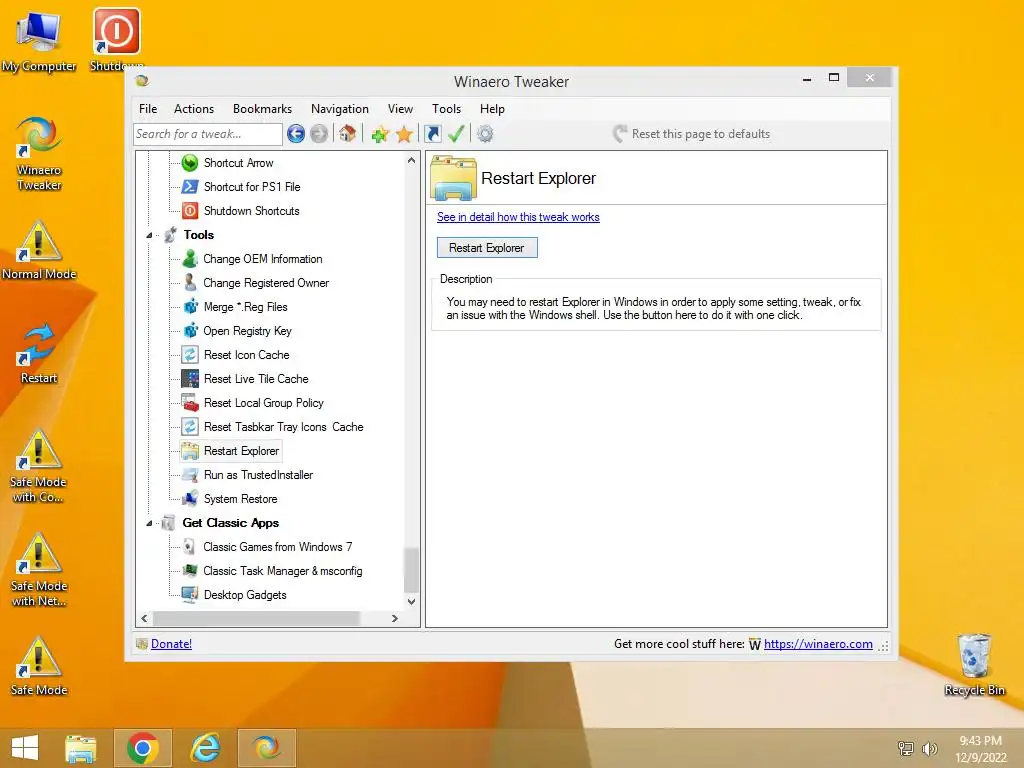Click the shortcut-arrow export toolbar icon
Image resolution: width=1024 pixels, height=768 pixels.
click(x=432, y=134)
